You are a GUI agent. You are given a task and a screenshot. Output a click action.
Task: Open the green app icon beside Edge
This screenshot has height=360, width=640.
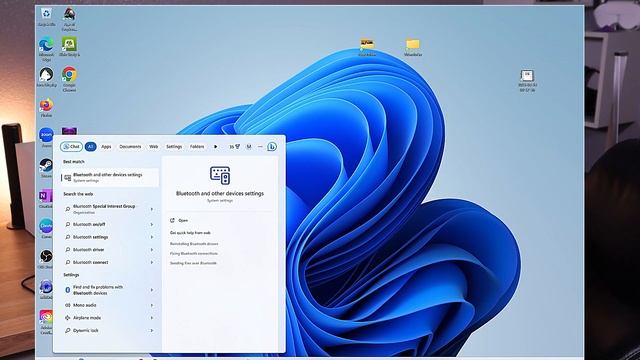69,47
